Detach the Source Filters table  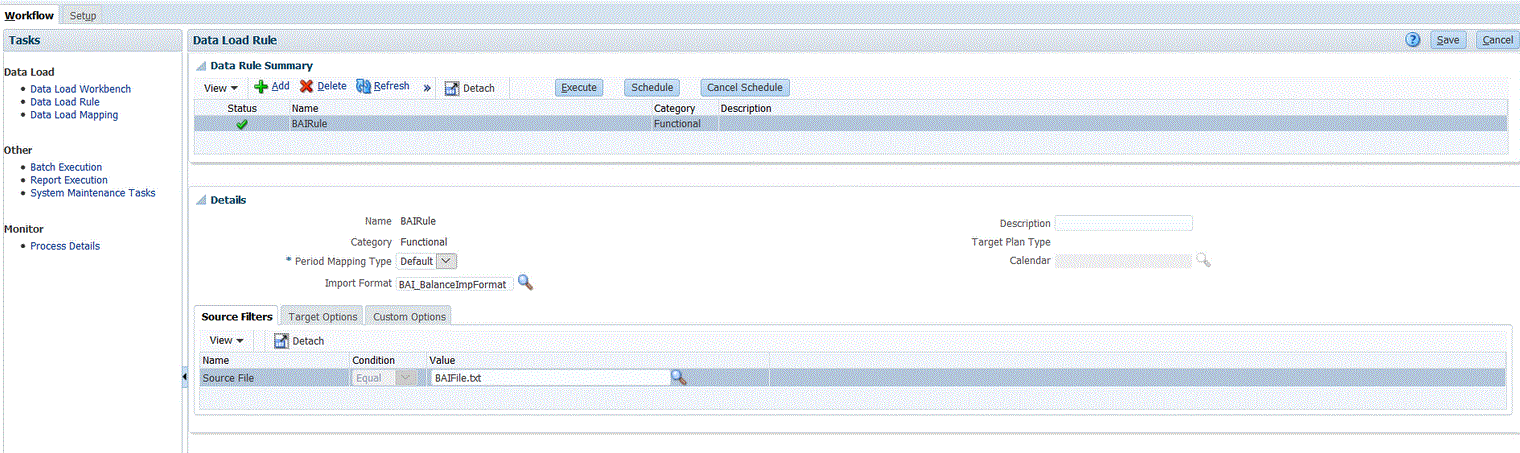299,341
